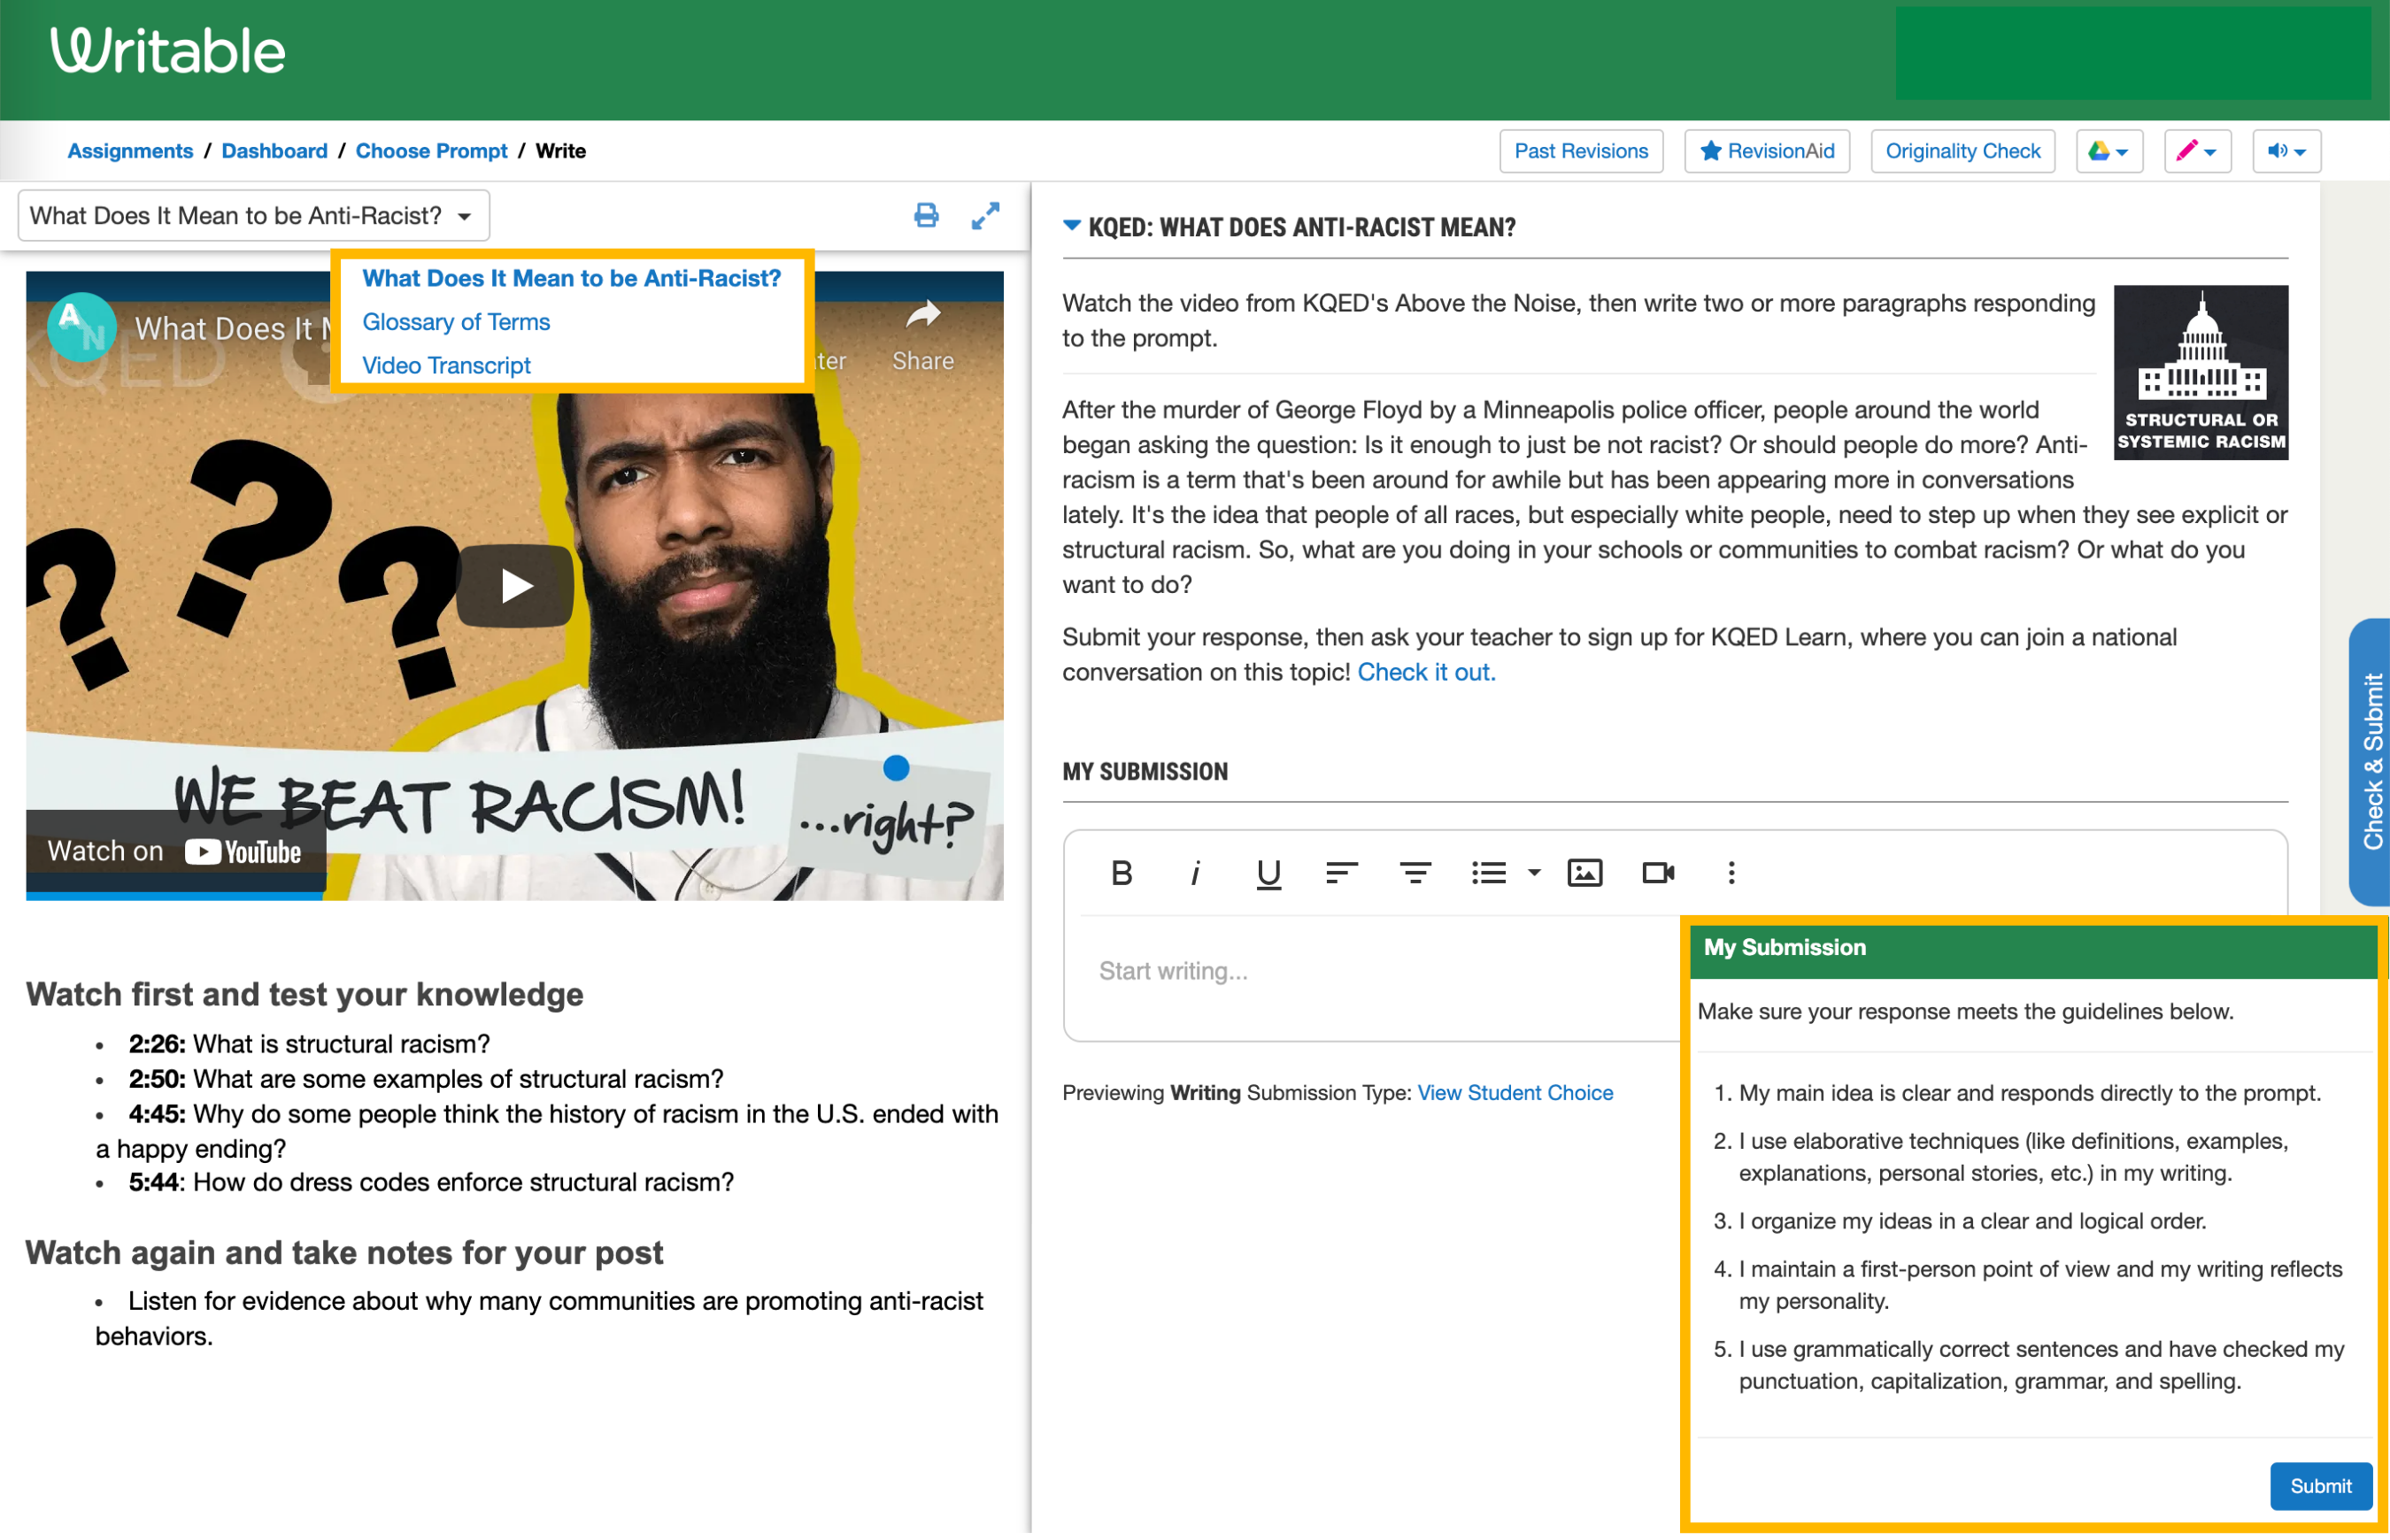2390x1540 pixels.
Task: Click the Structural or Systemic Racism thumbnail
Action: (x=2200, y=372)
